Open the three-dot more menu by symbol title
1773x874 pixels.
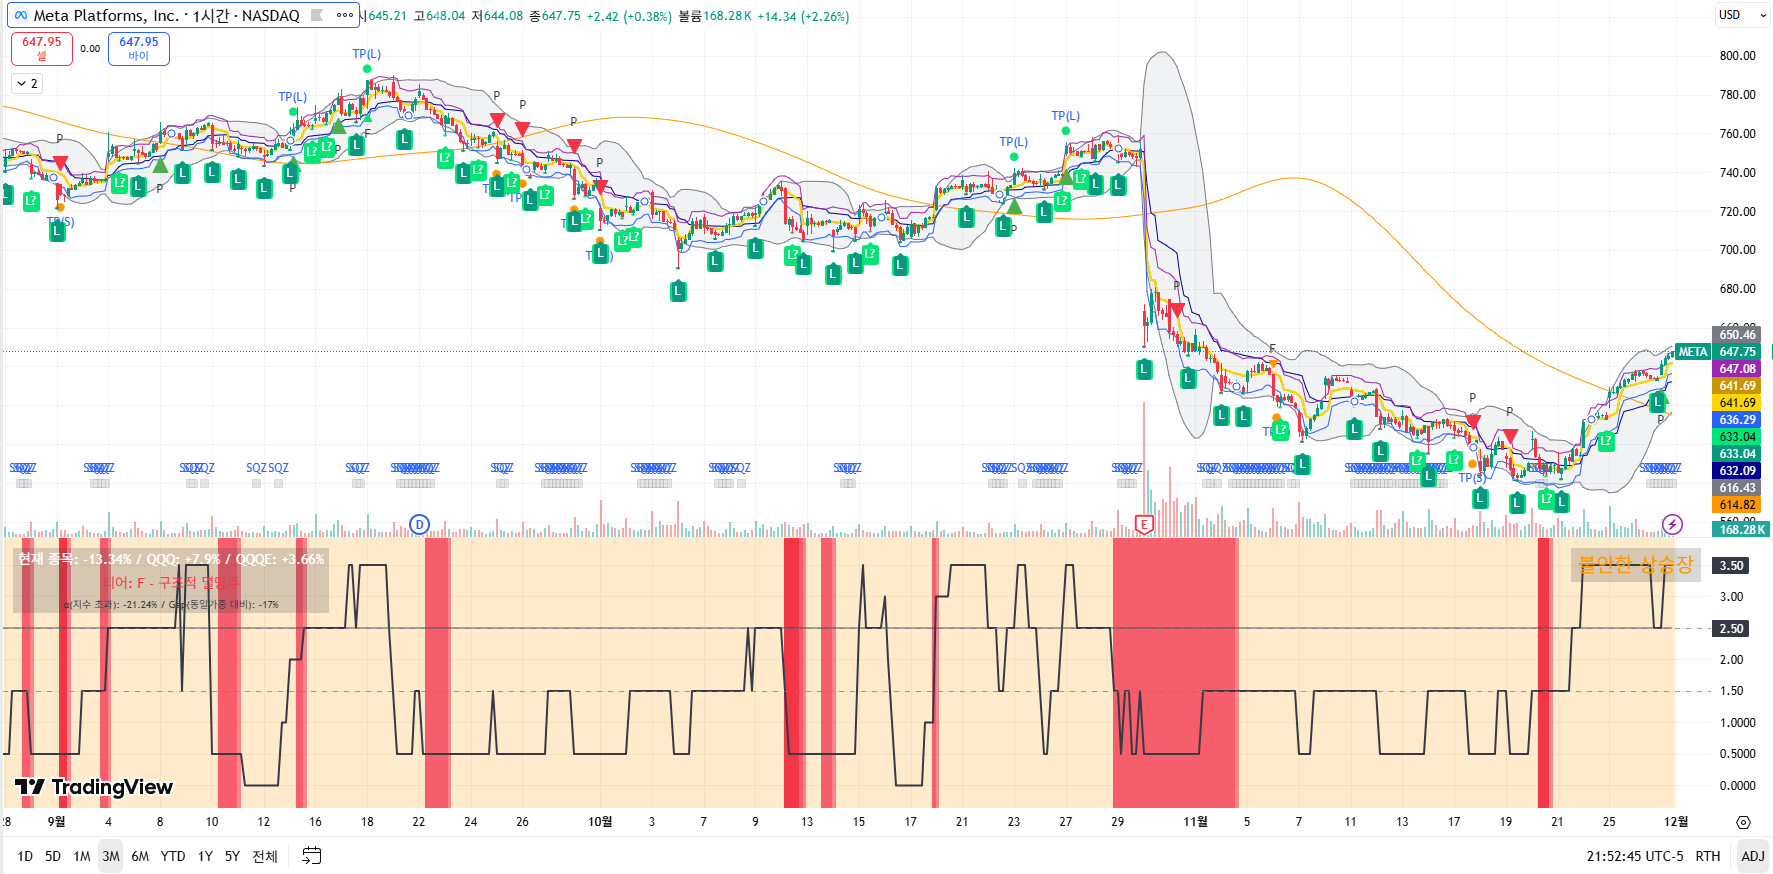click(345, 15)
